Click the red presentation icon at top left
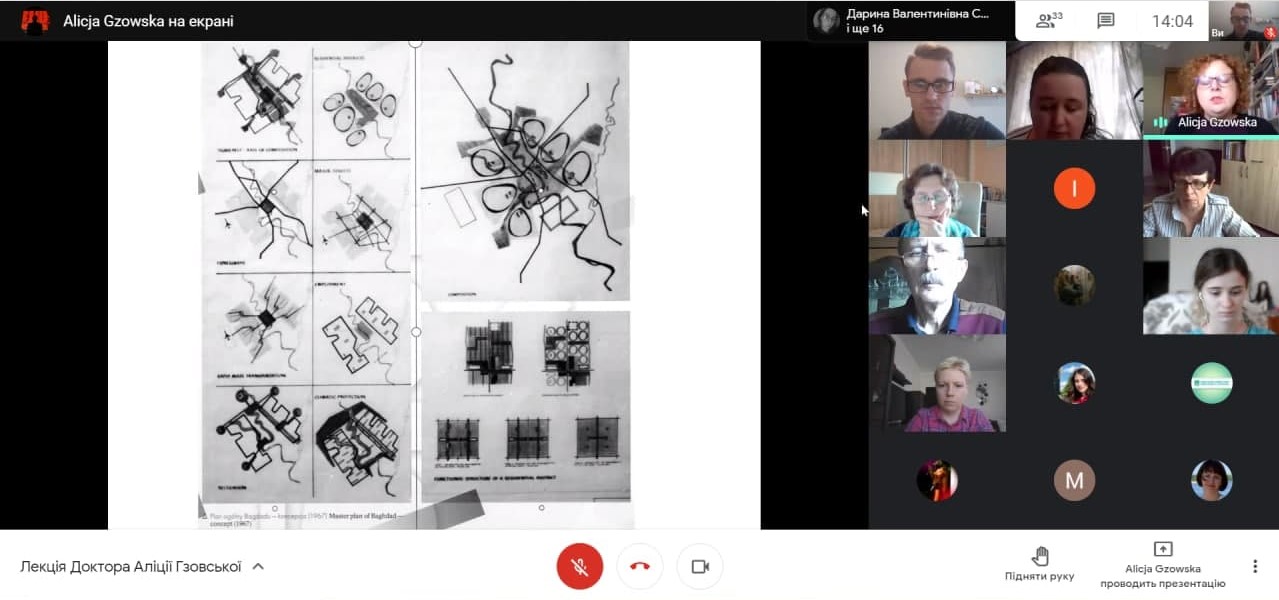Screen dimensions: 1279x600 click(x=35, y=21)
